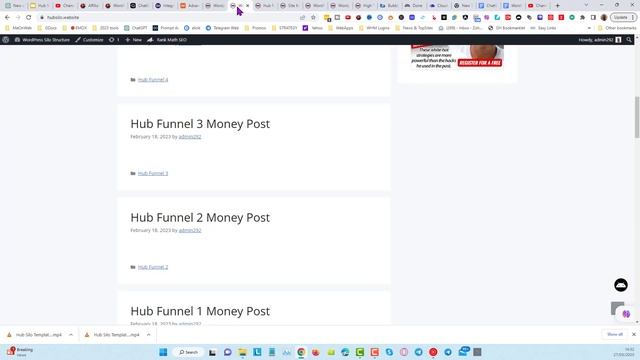This screenshot has width=640, height=360.
Task: Click the Hub Funnel 2 category link
Action: [x=153, y=267]
